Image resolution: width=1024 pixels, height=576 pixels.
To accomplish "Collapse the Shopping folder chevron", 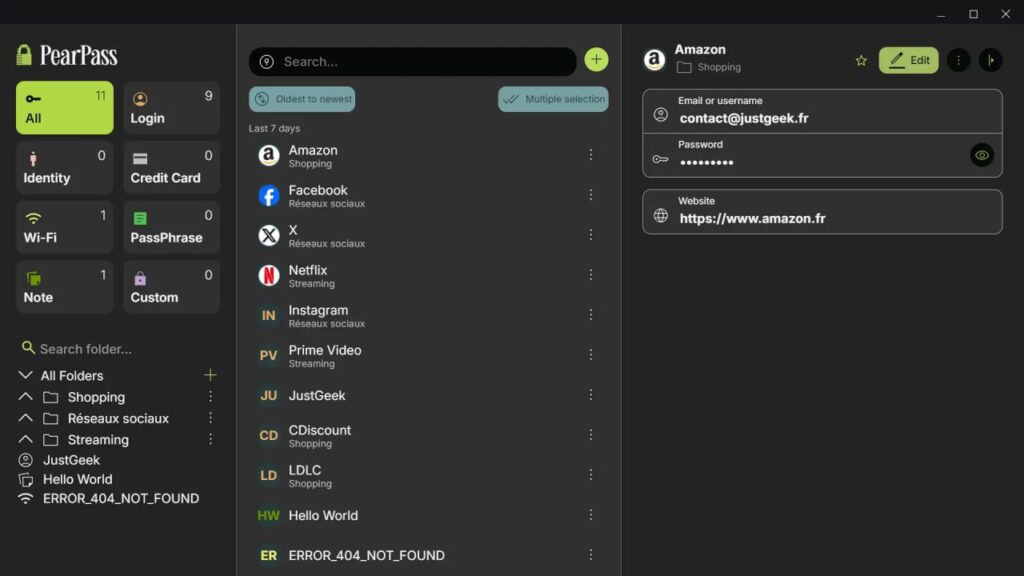I will (x=26, y=397).
